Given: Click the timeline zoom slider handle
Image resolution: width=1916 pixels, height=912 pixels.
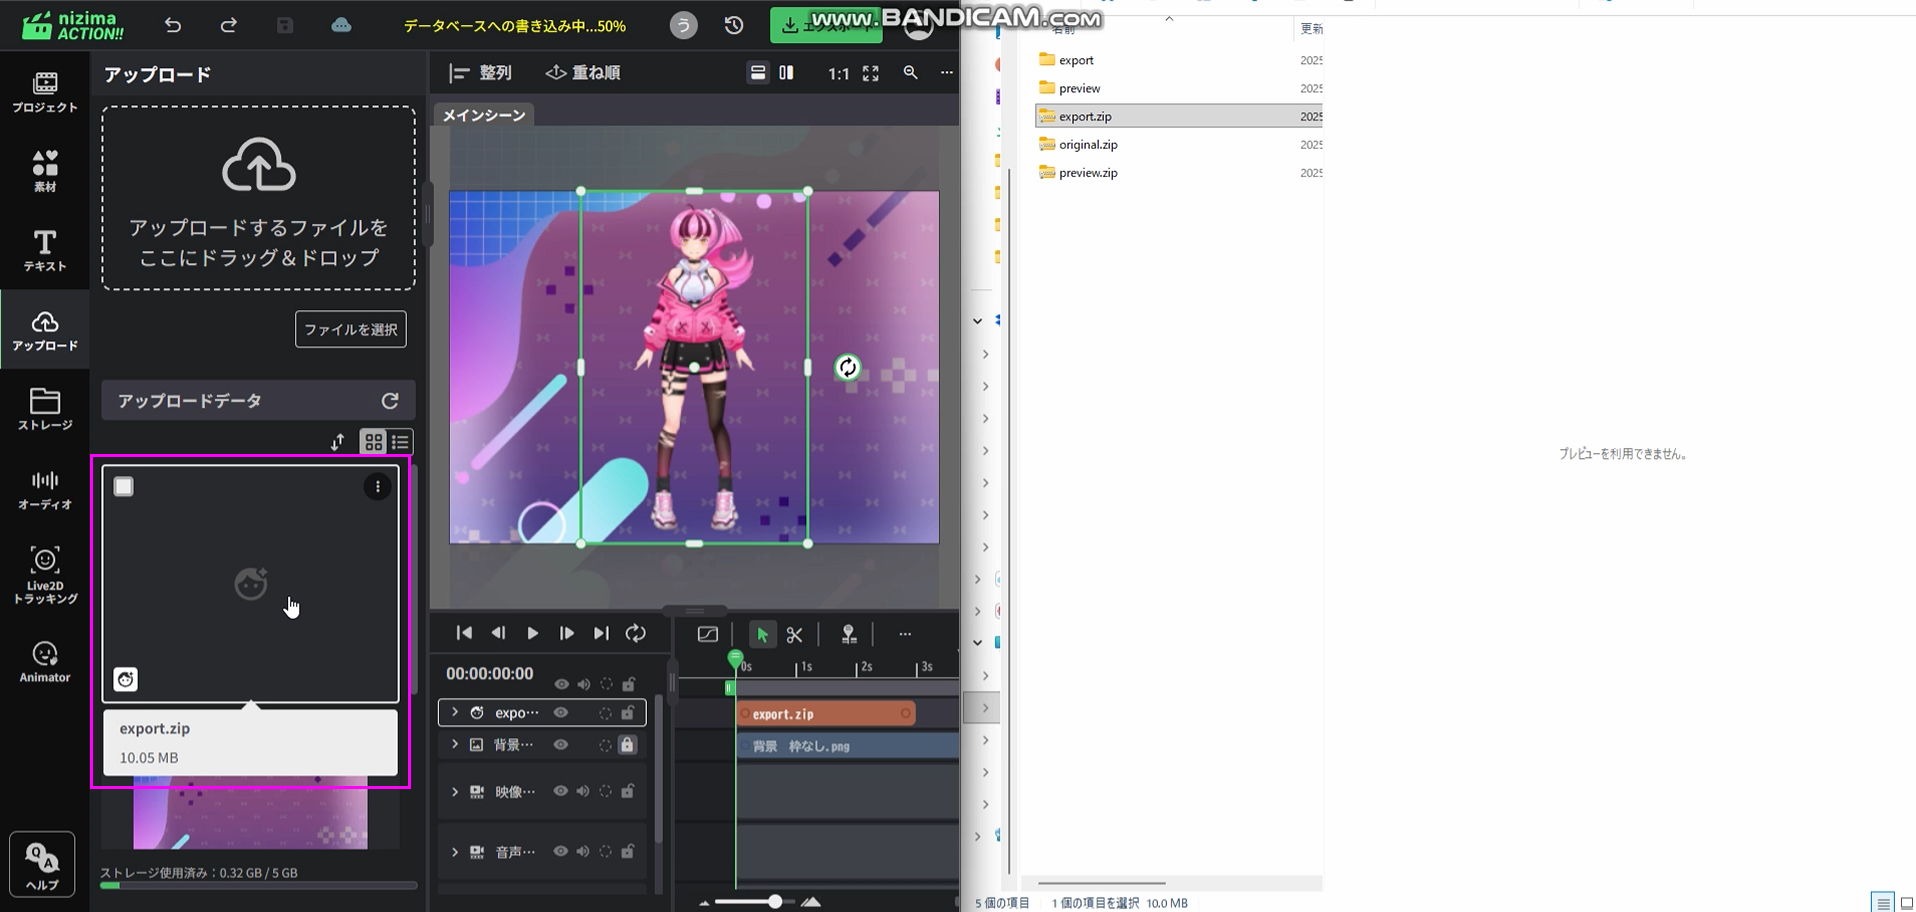Looking at the screenshot, I should [x=775, y=902].
